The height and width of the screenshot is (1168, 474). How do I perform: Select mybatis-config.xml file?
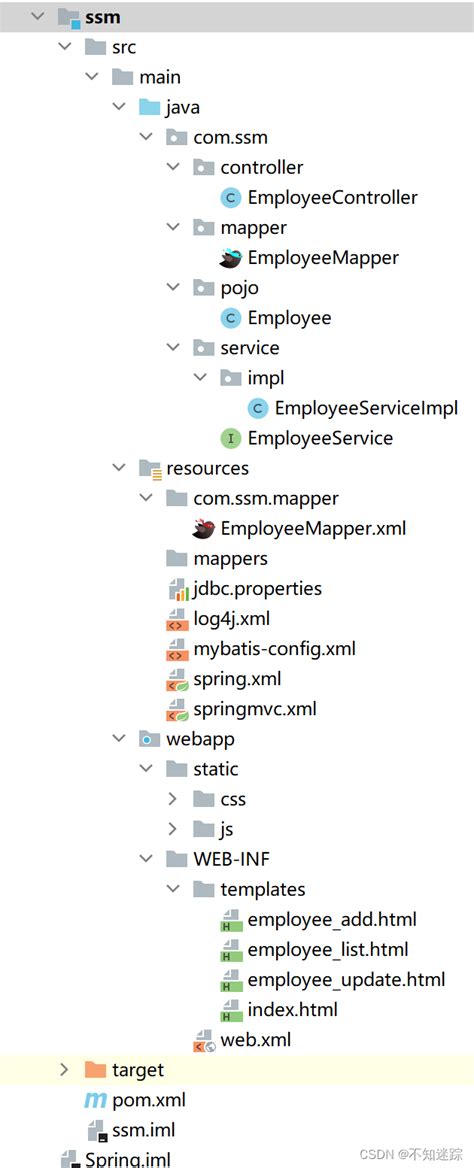point(274,649)
